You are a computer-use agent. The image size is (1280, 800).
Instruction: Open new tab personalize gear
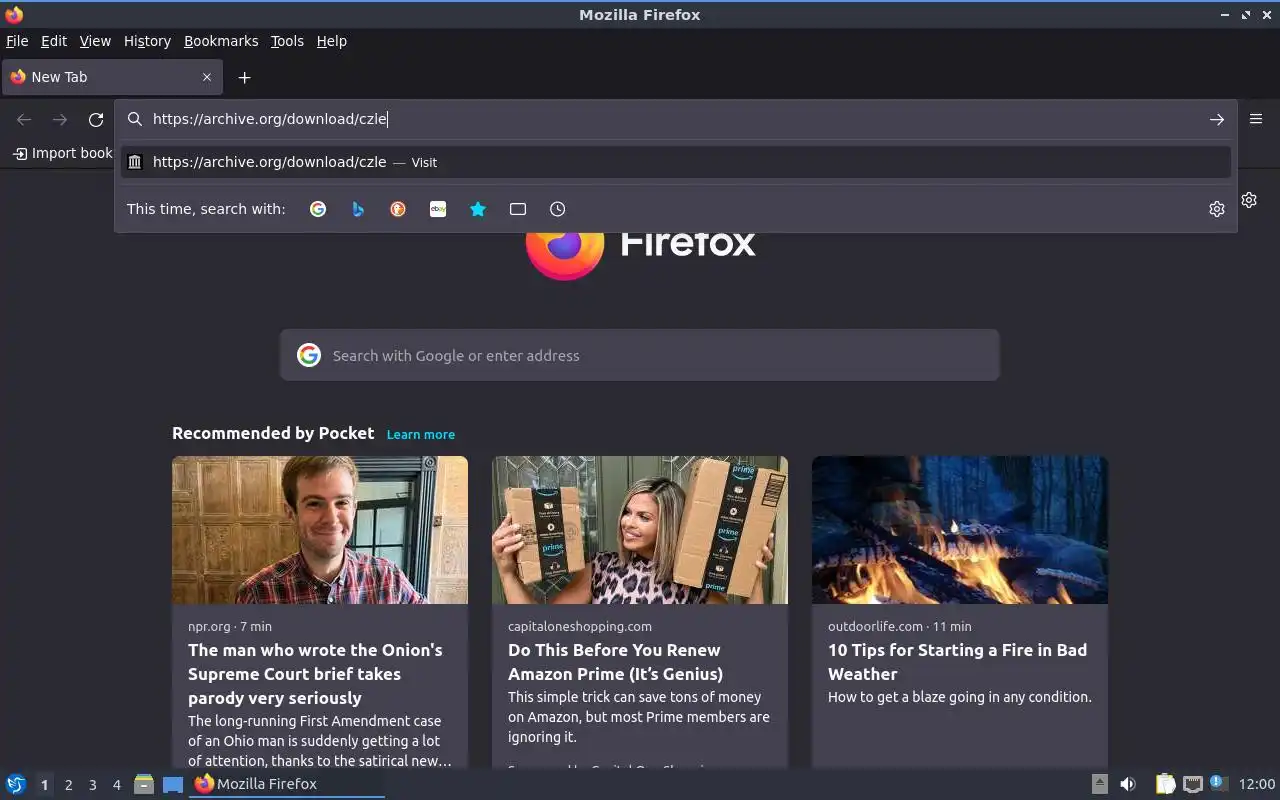point(1249,200)
